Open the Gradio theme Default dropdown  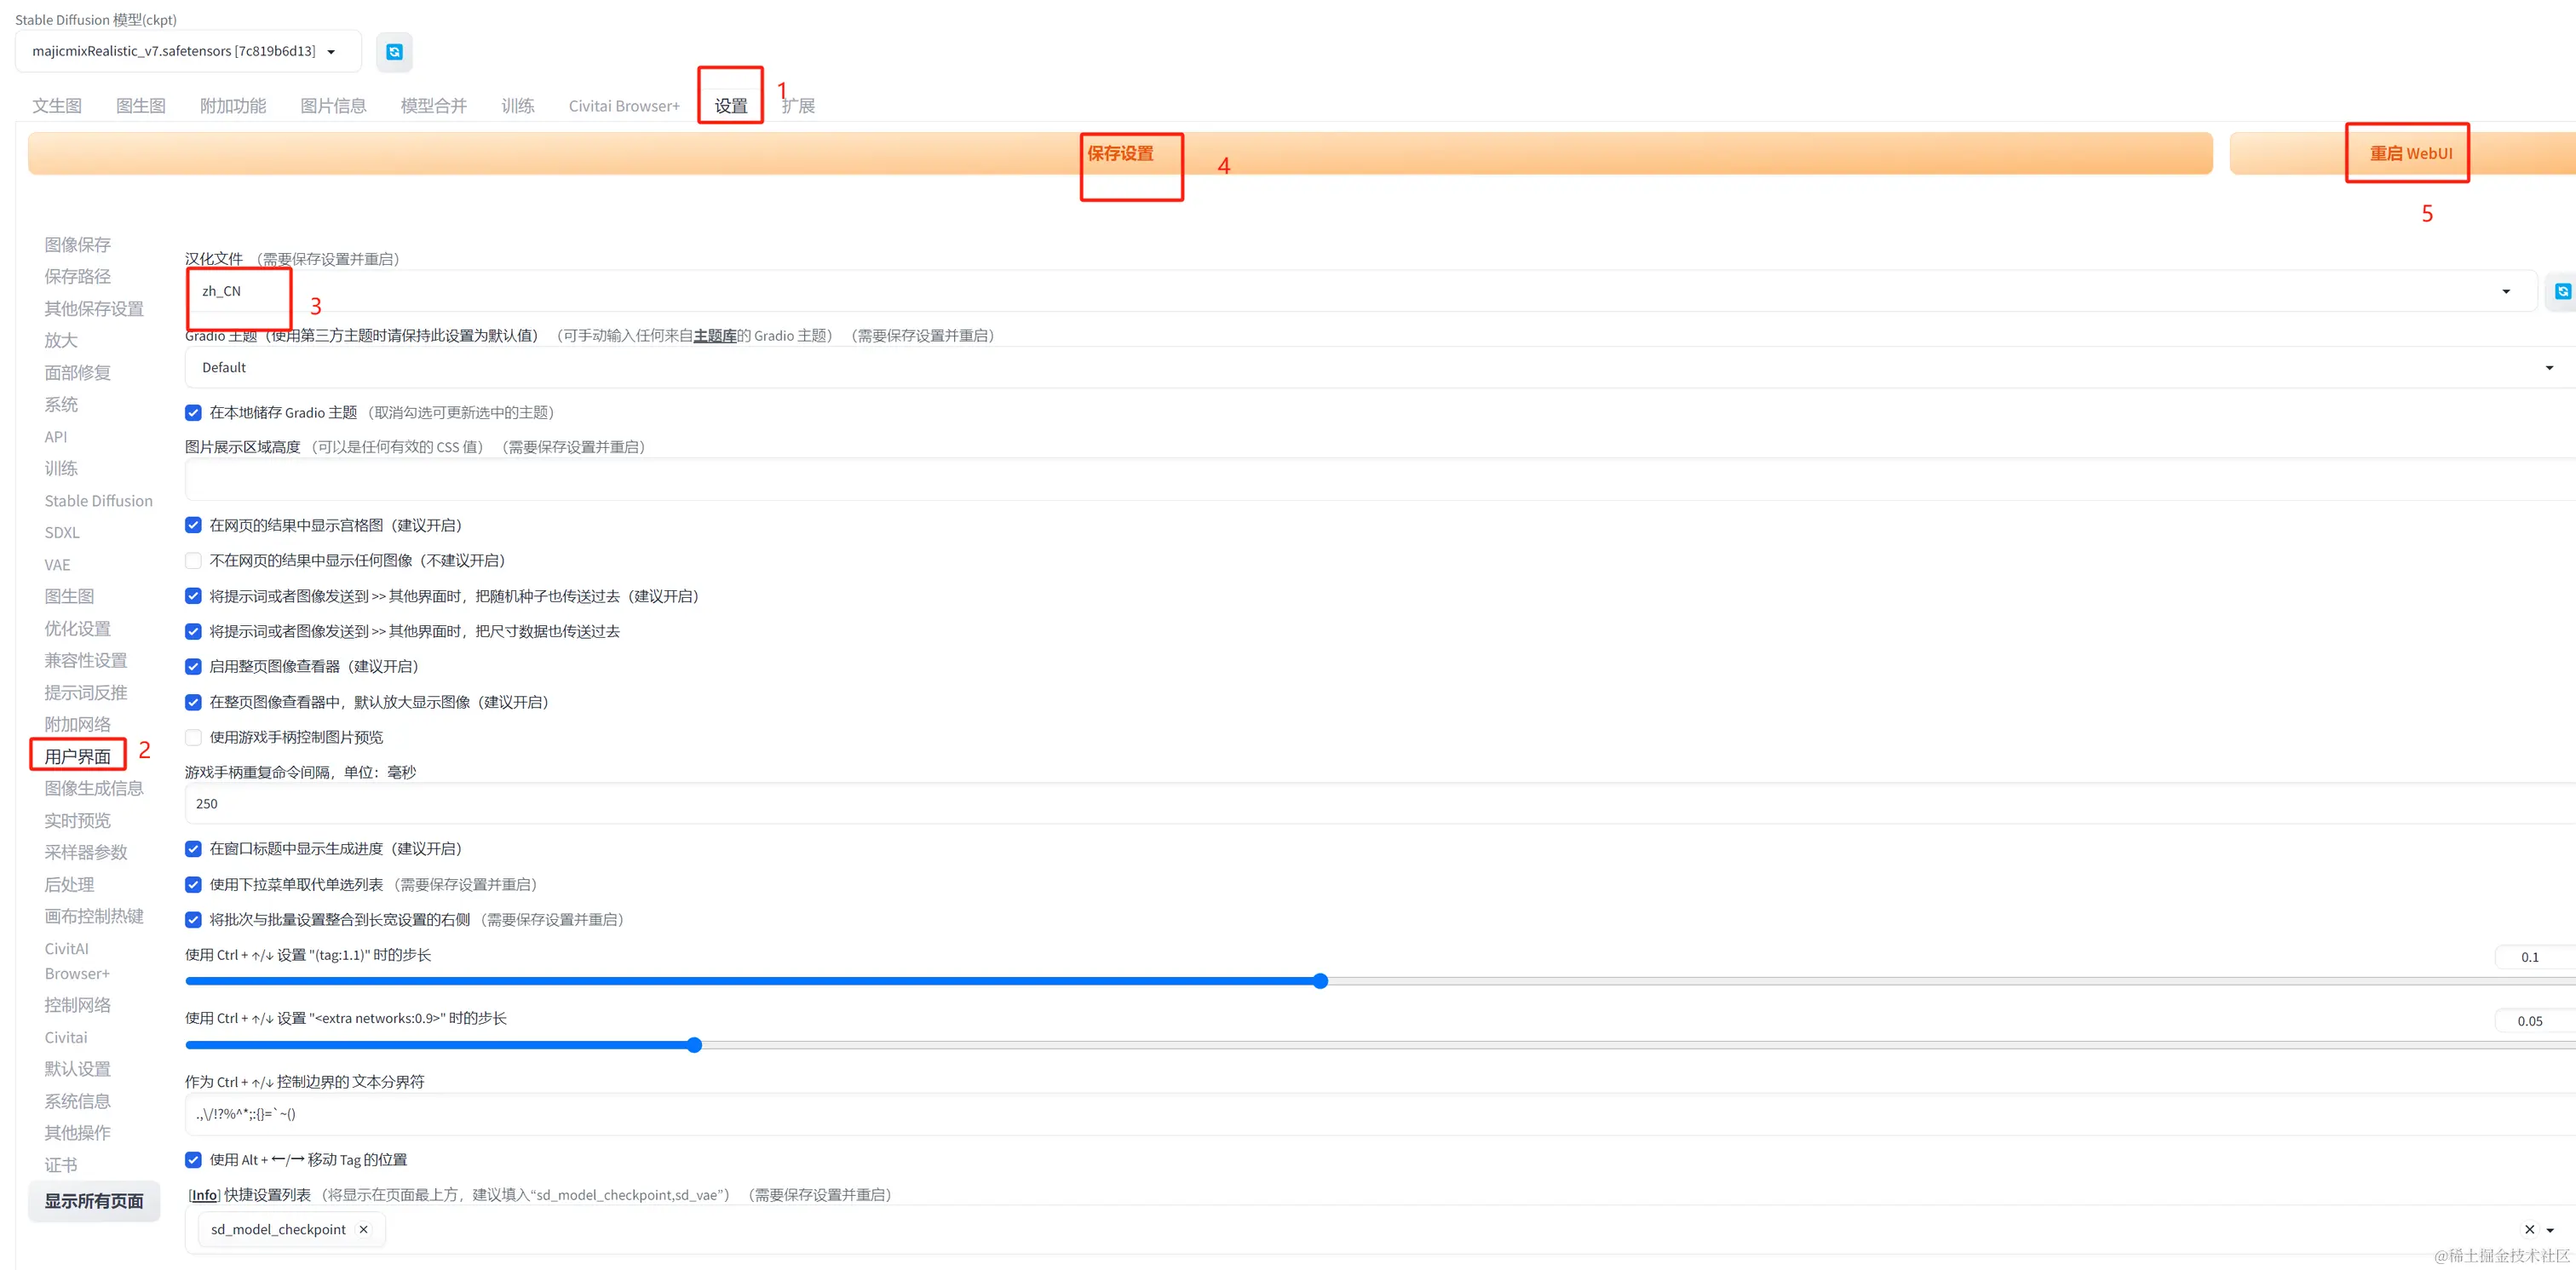pos(2548,367)
